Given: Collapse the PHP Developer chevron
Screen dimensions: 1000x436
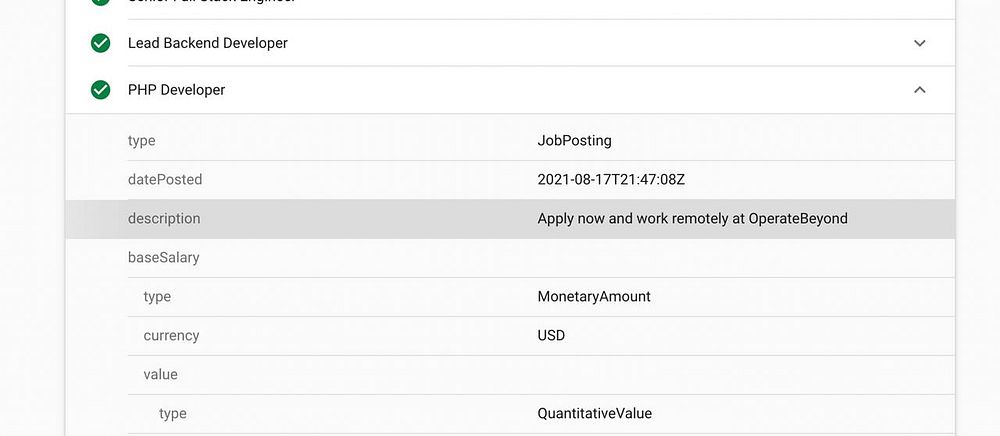Looking at the screenshot, I should pyautogui.click(x=920, y=90).
